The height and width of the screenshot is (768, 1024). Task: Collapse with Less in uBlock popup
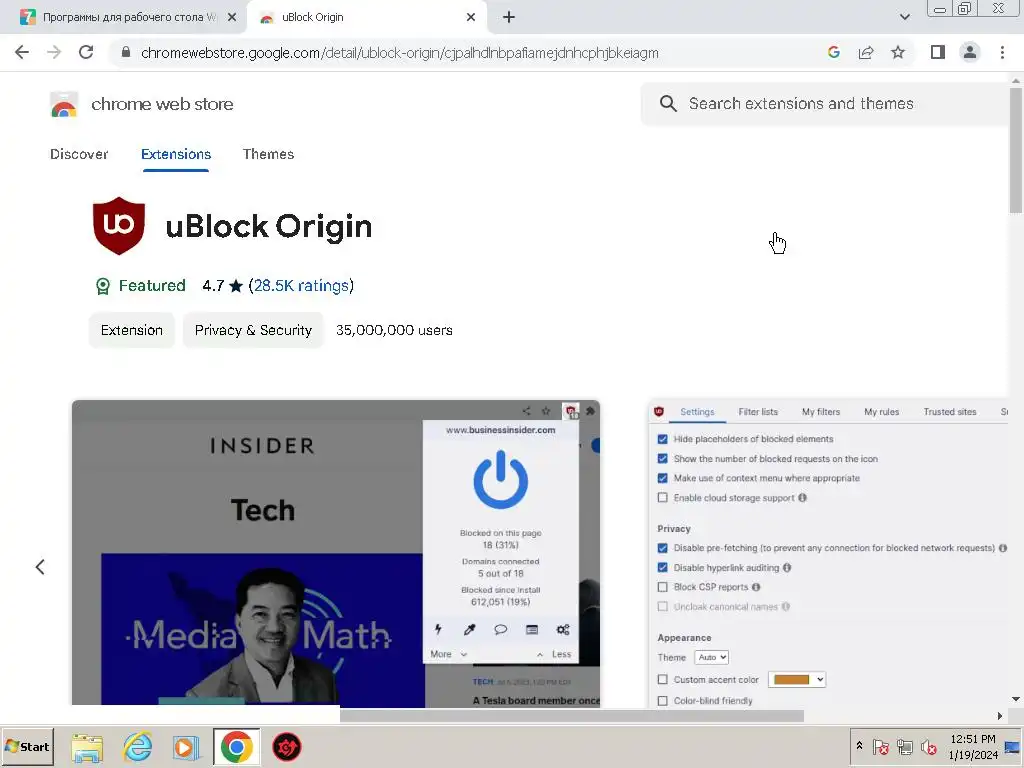(x=554, y=654)
